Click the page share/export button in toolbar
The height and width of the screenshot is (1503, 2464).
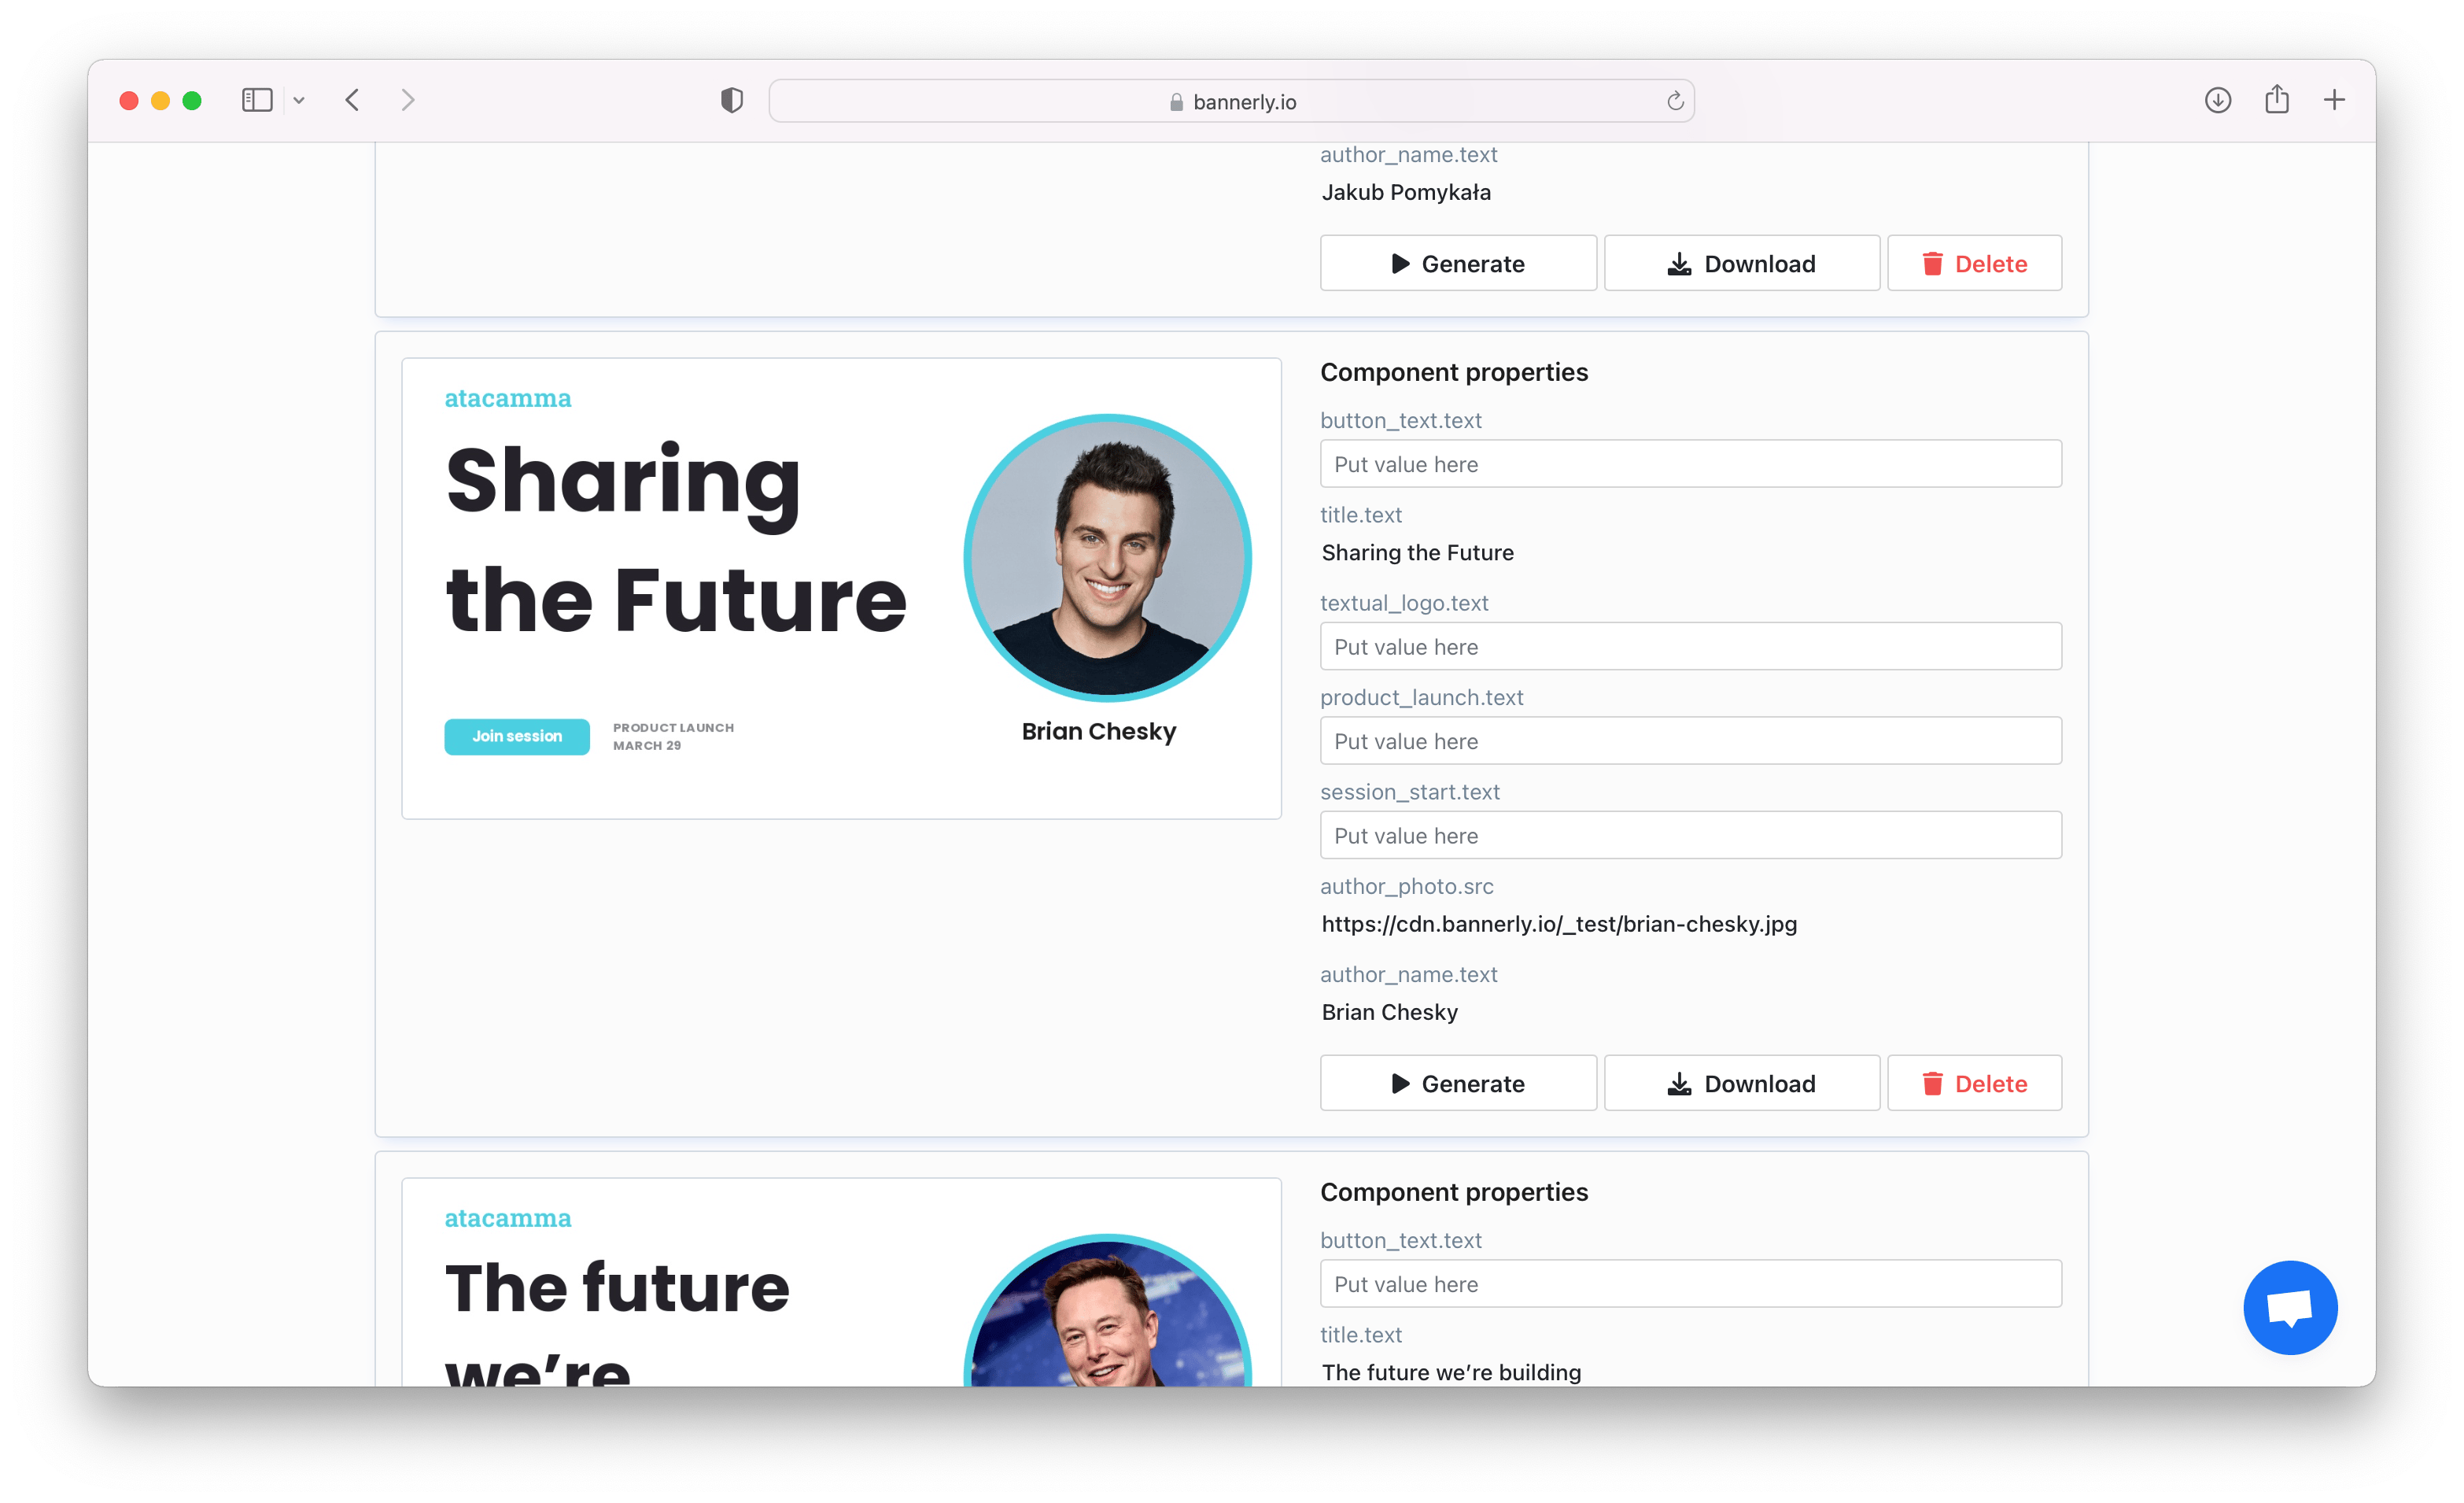click(x=2278, y=98)
